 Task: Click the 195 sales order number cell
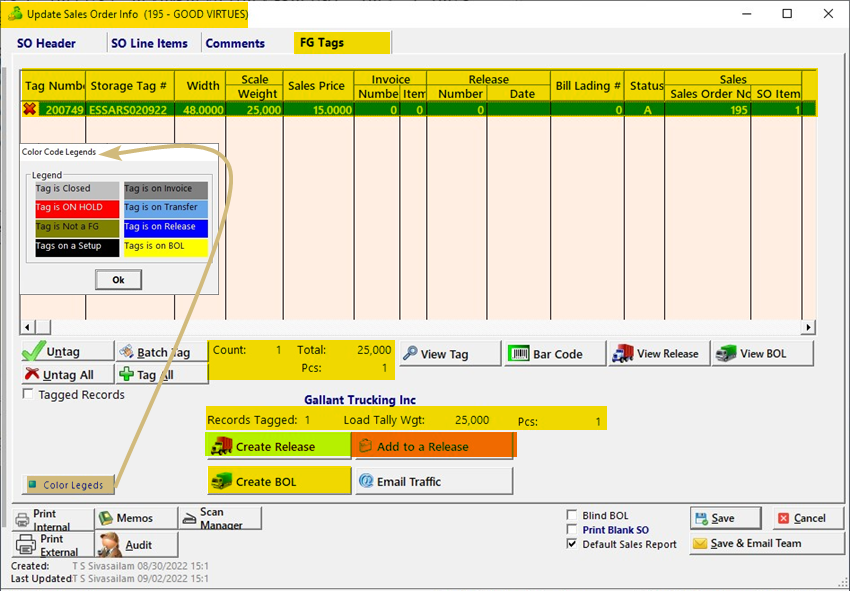[707, 110]
